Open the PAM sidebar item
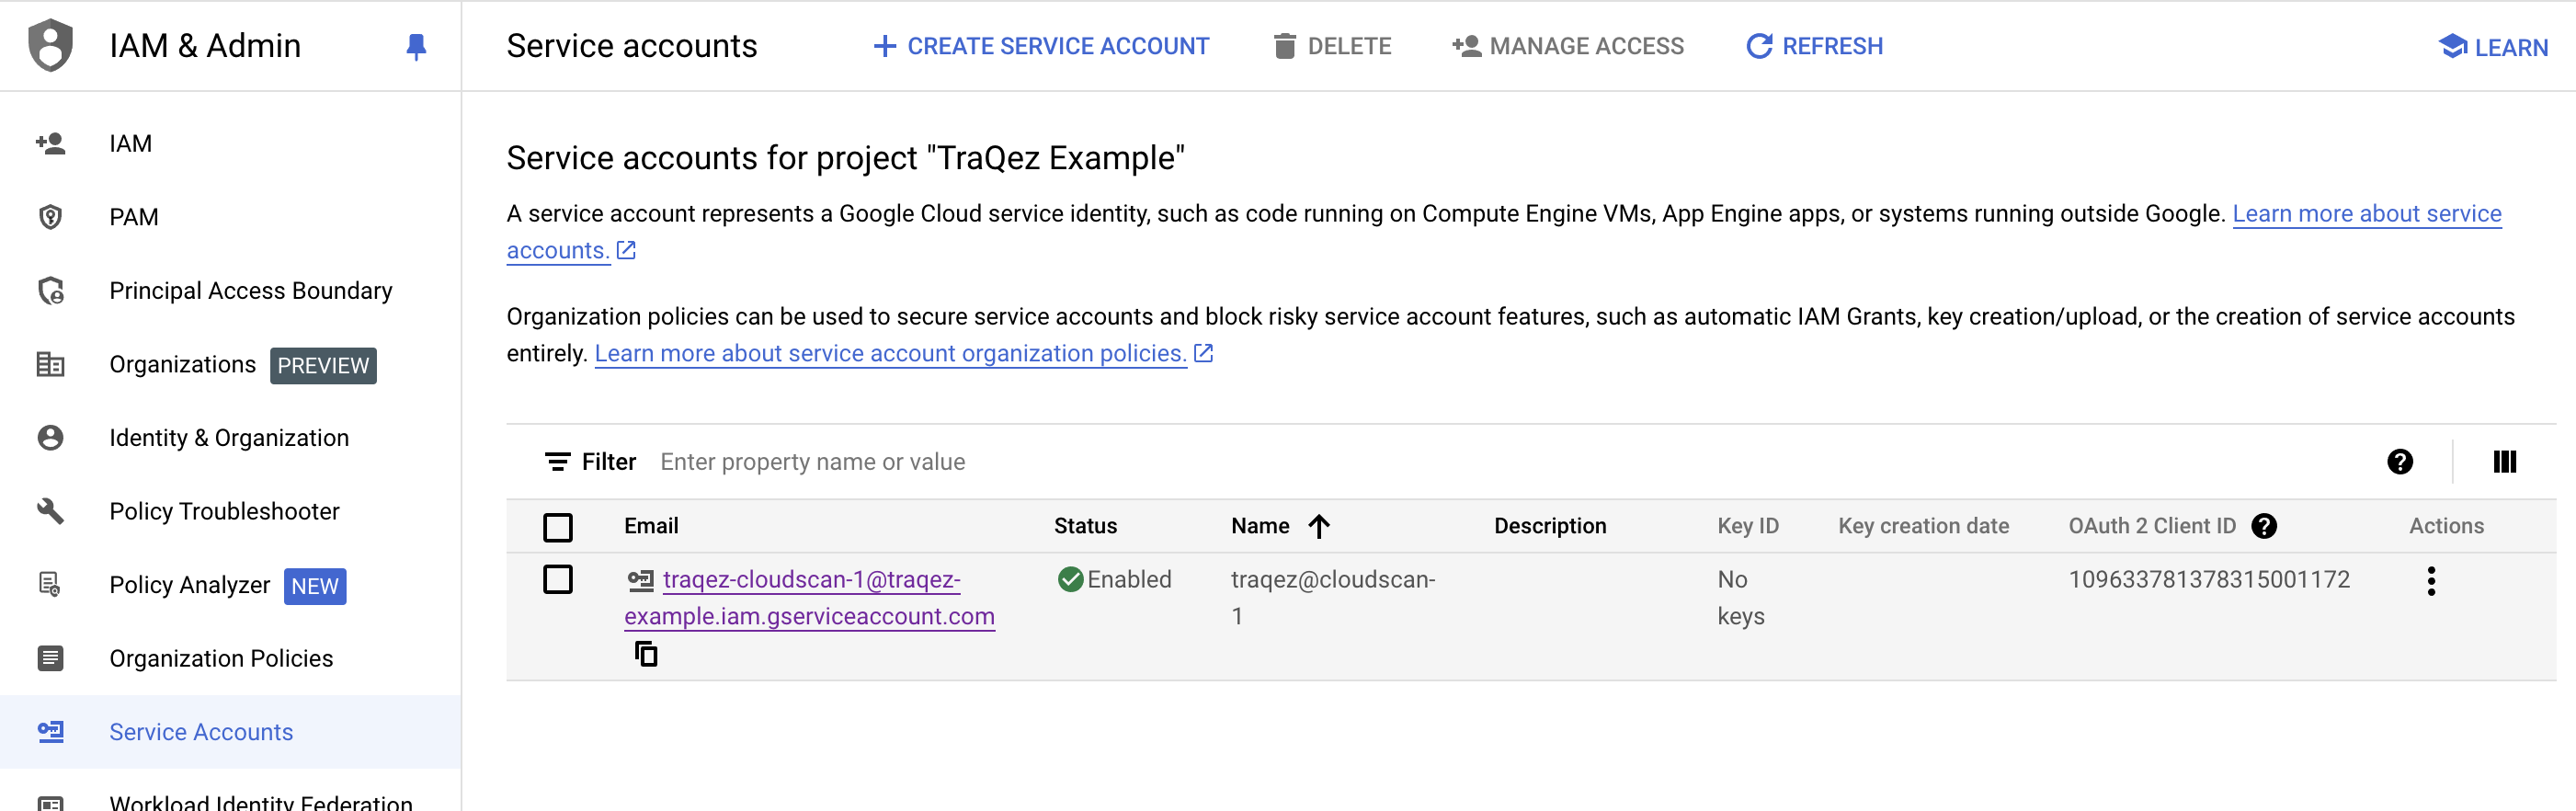 point(133,217)
